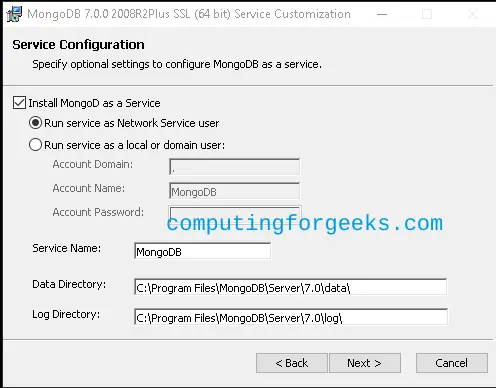The image size is (496, 388).
Task: Click the disabled maximize window button
Action: 427,14
